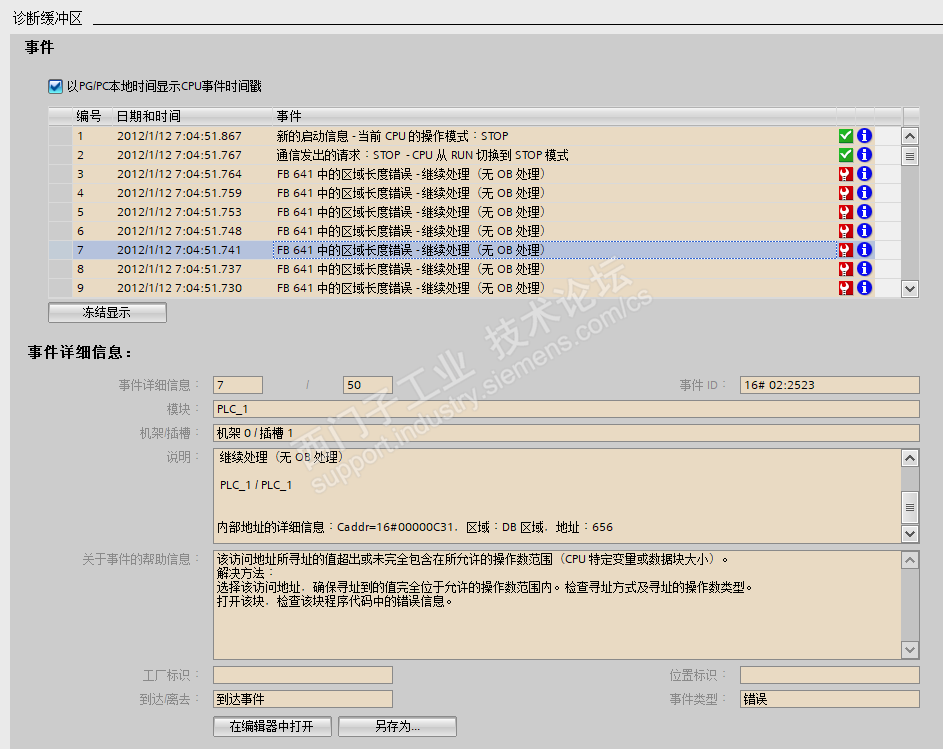Screen dimensions: 943x749
Task: Click 事件 column header in event table
Action: pos(554,116)
